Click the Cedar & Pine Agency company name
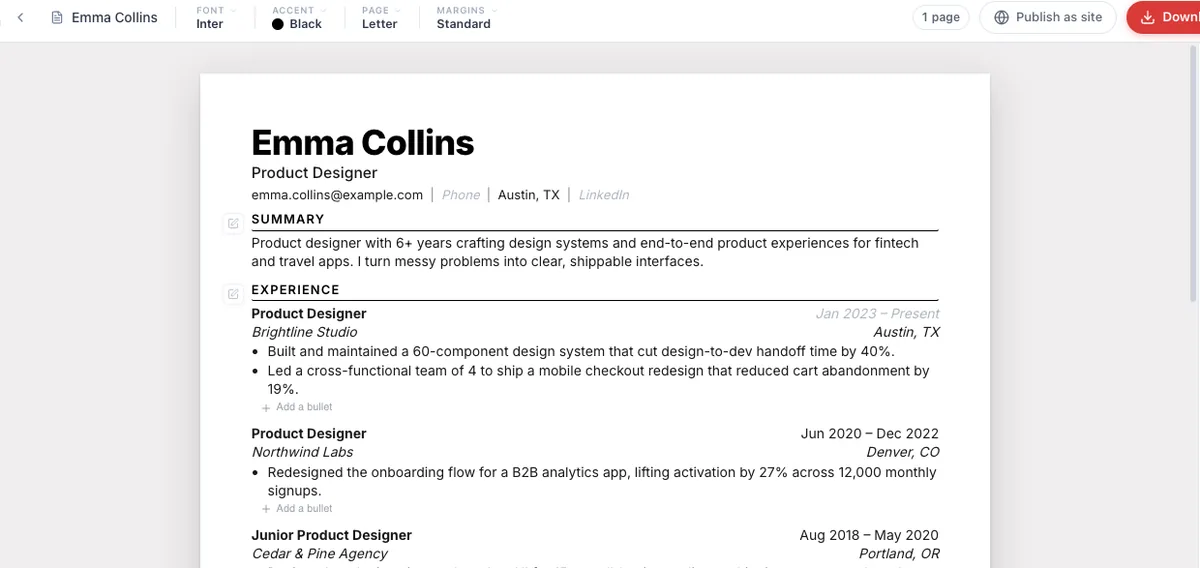 tap(319, 554)
